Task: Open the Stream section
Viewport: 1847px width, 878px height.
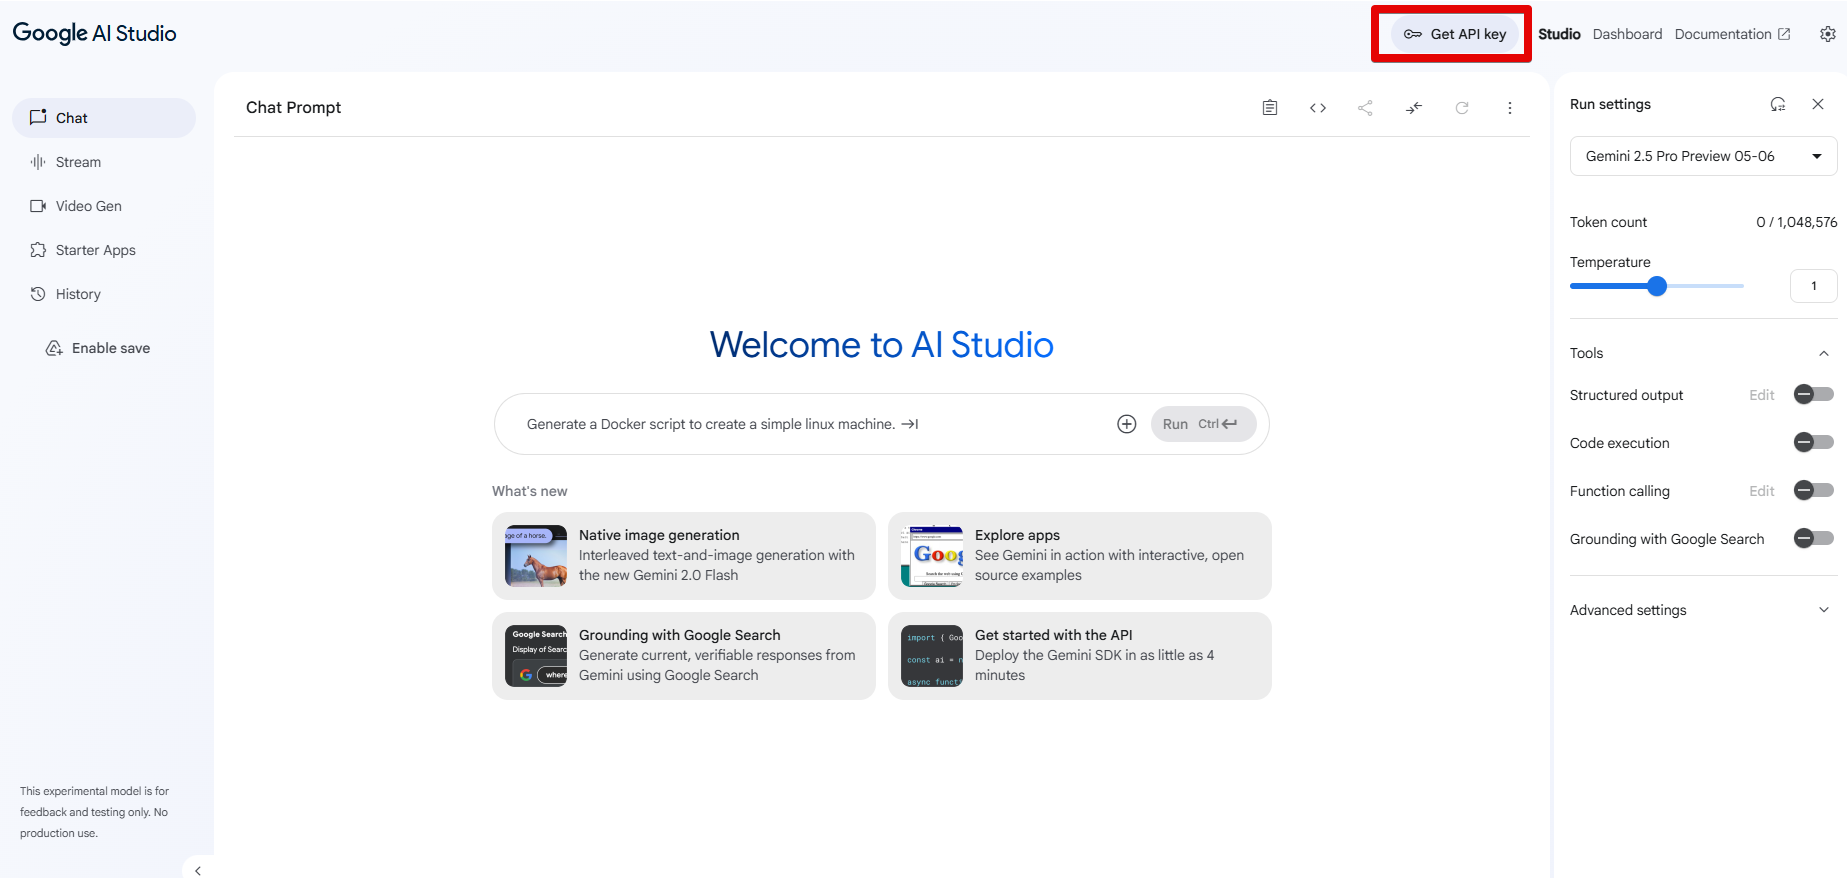Action: click(104, 162)
